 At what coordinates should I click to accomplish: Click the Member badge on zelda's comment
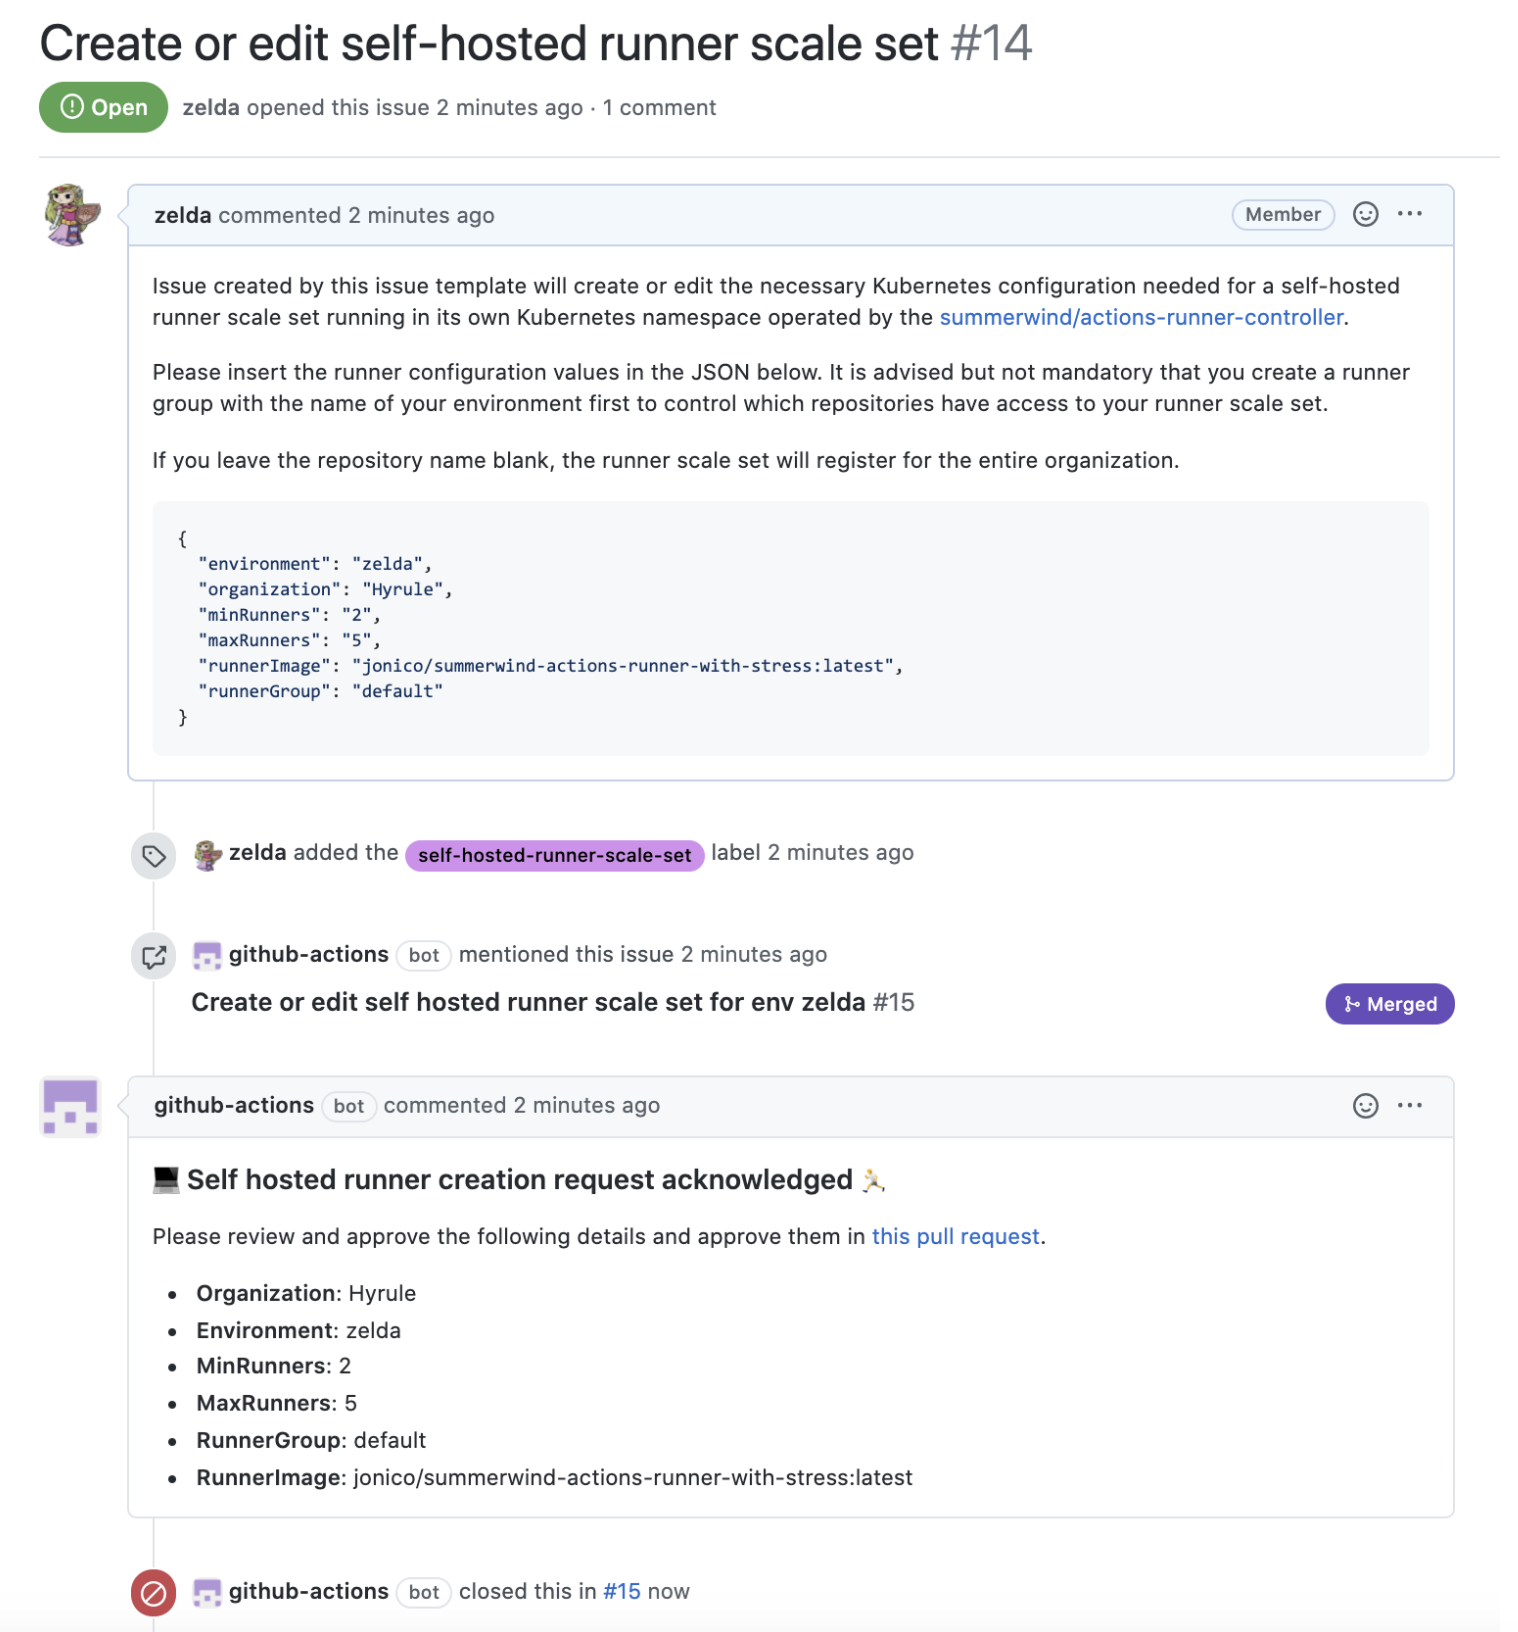point(1283,214)
